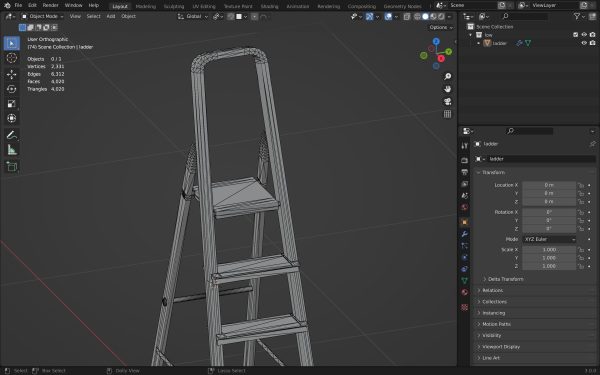Open the viewport Object menu

click(x=128, y=16)
